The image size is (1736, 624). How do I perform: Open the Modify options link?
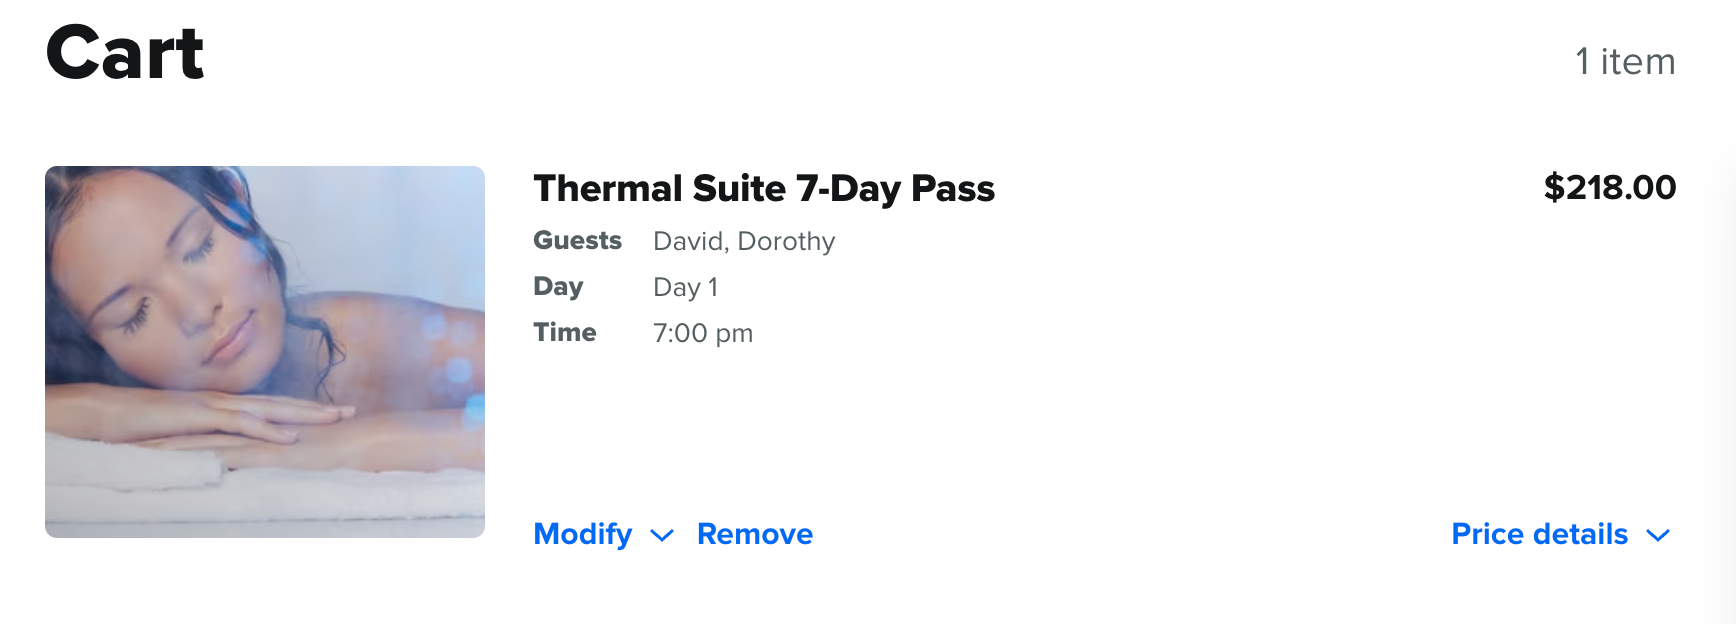click(583, 534)
